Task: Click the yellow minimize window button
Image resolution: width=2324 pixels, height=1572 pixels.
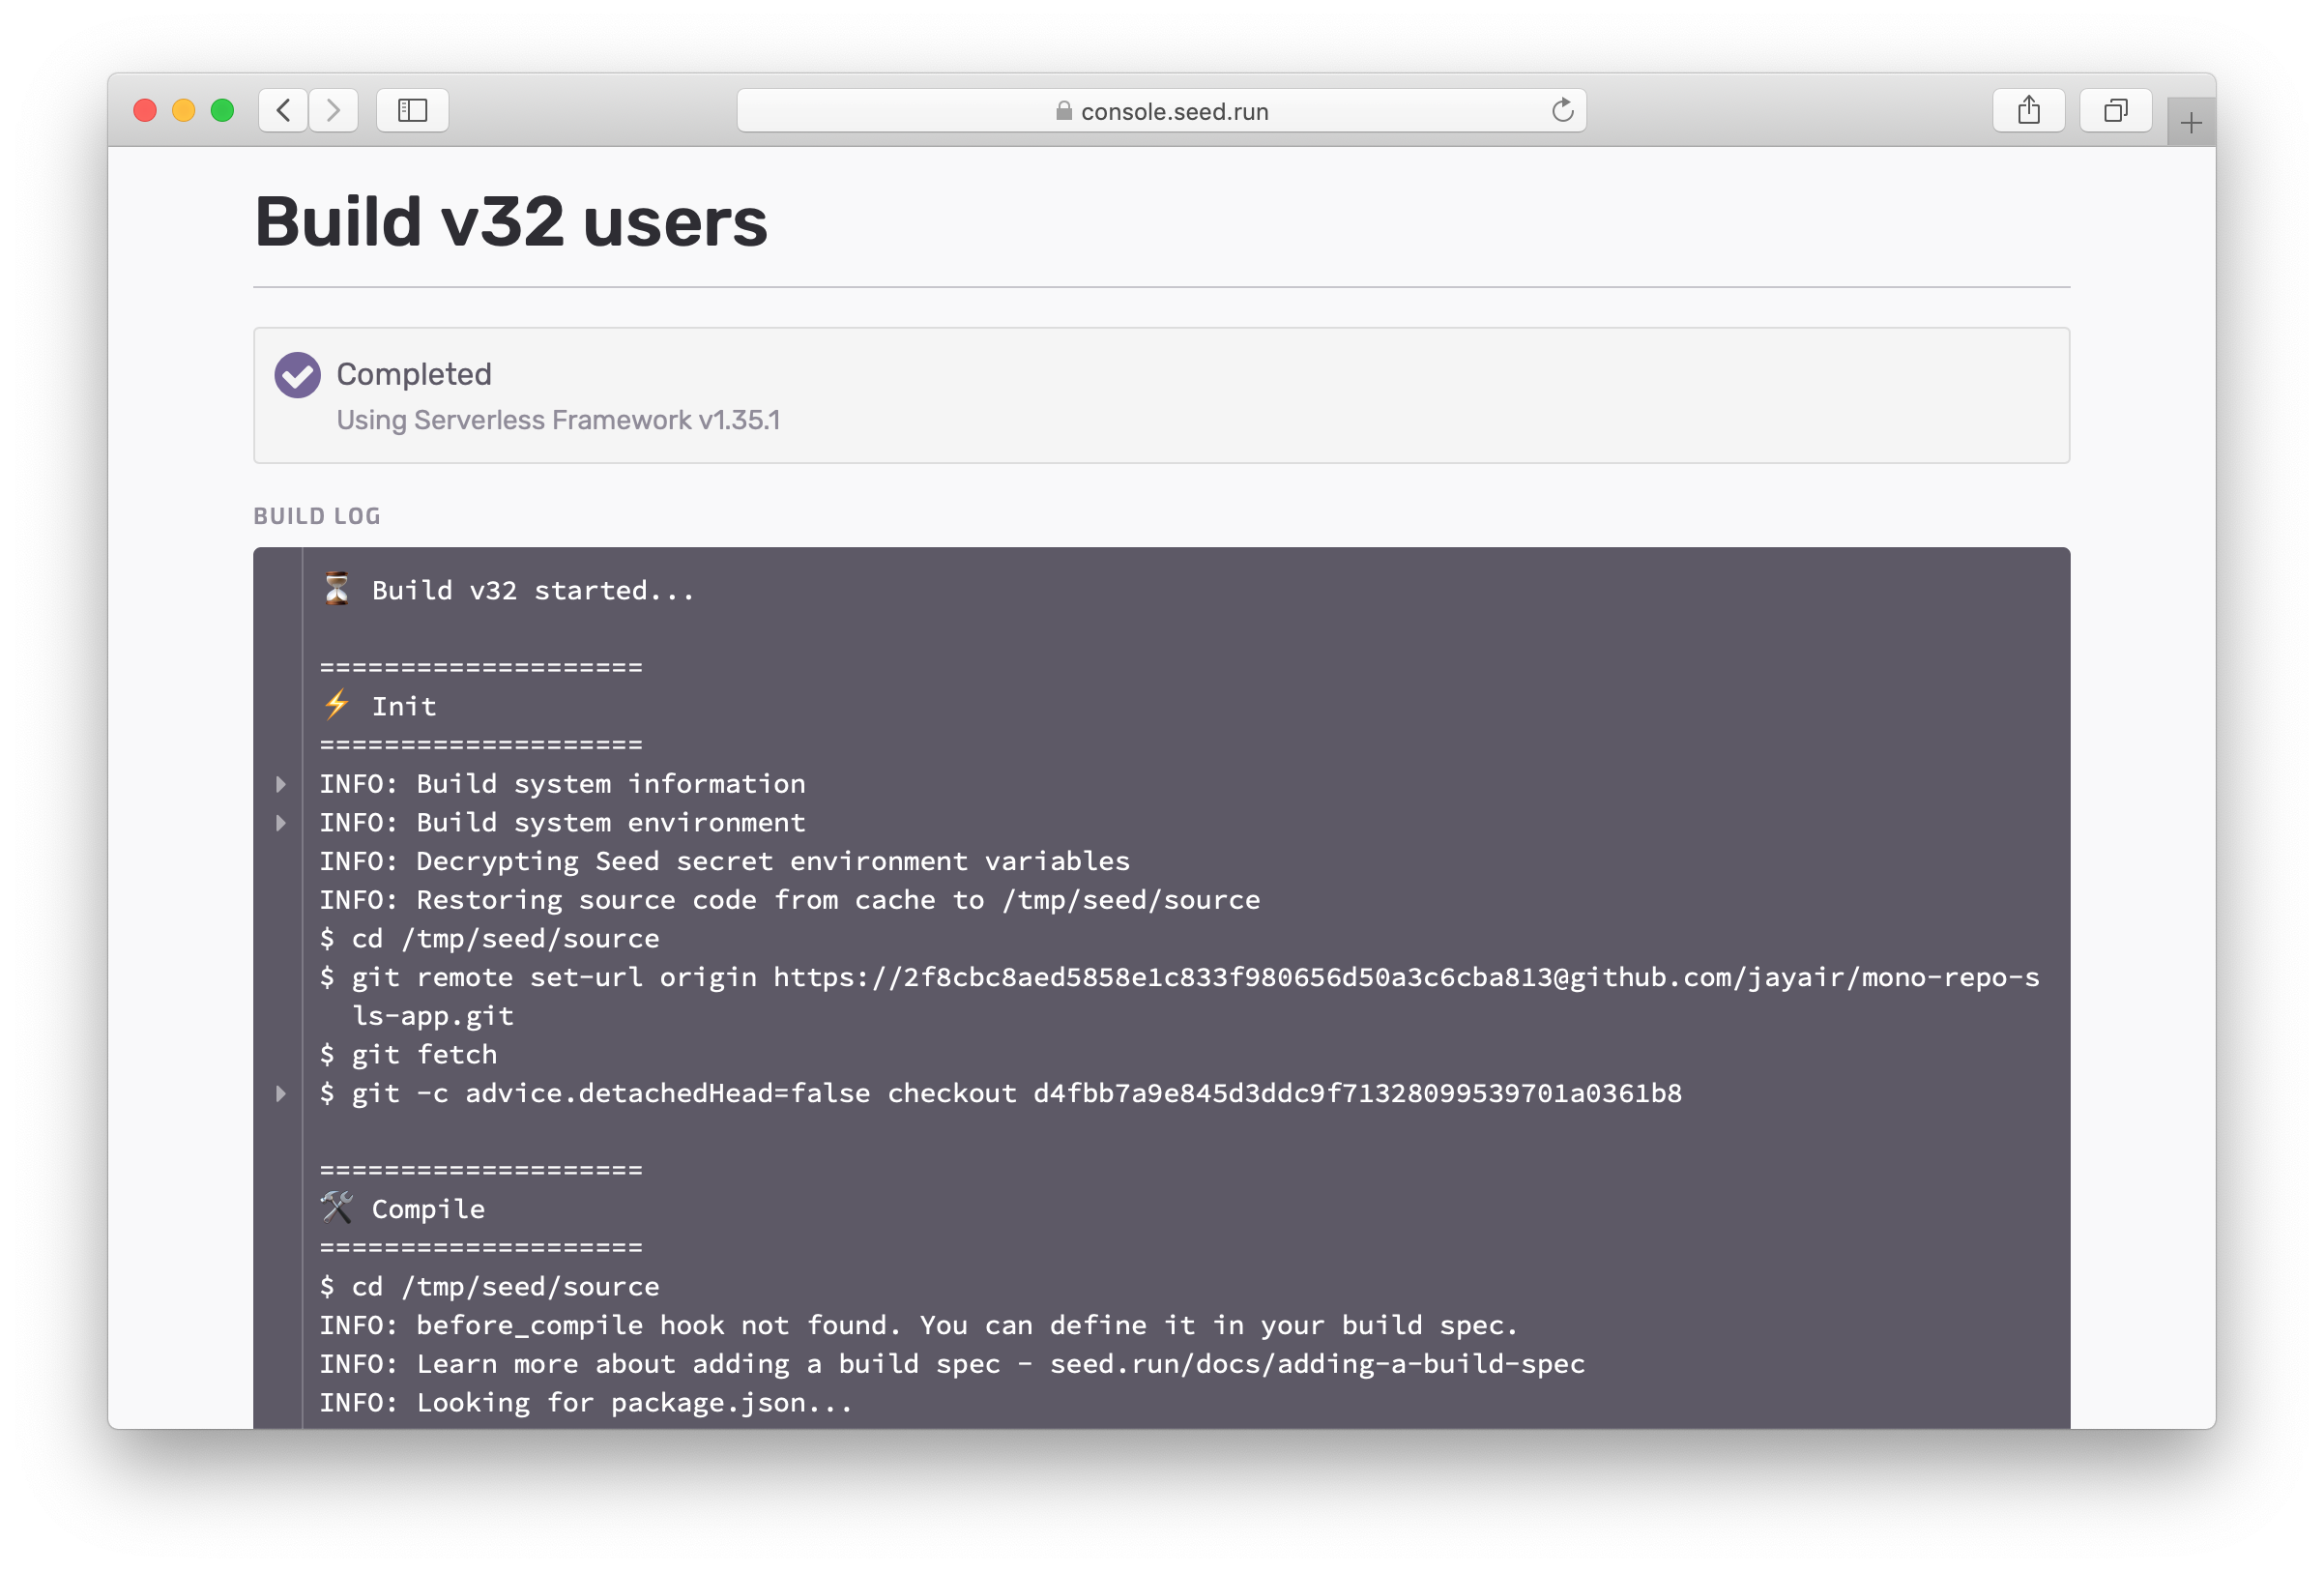Action: tap(184, 110)
